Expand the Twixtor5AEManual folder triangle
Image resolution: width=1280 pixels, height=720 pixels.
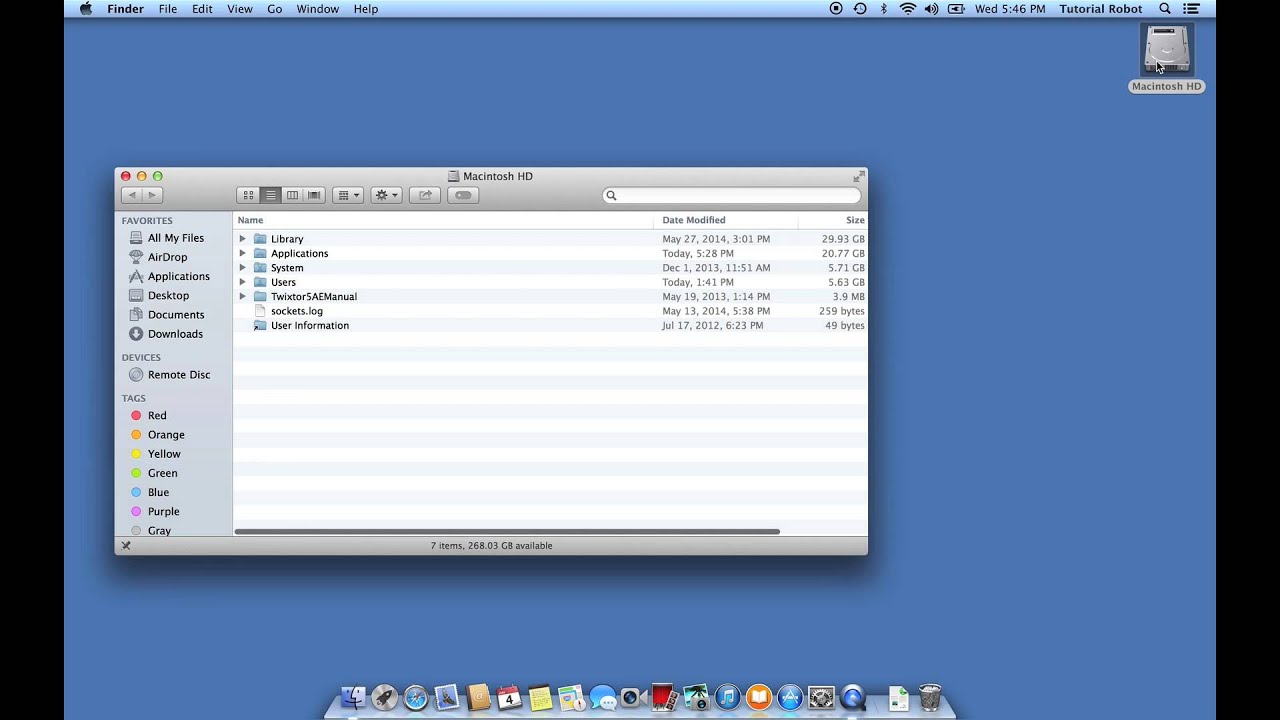[x=242, y=296]
